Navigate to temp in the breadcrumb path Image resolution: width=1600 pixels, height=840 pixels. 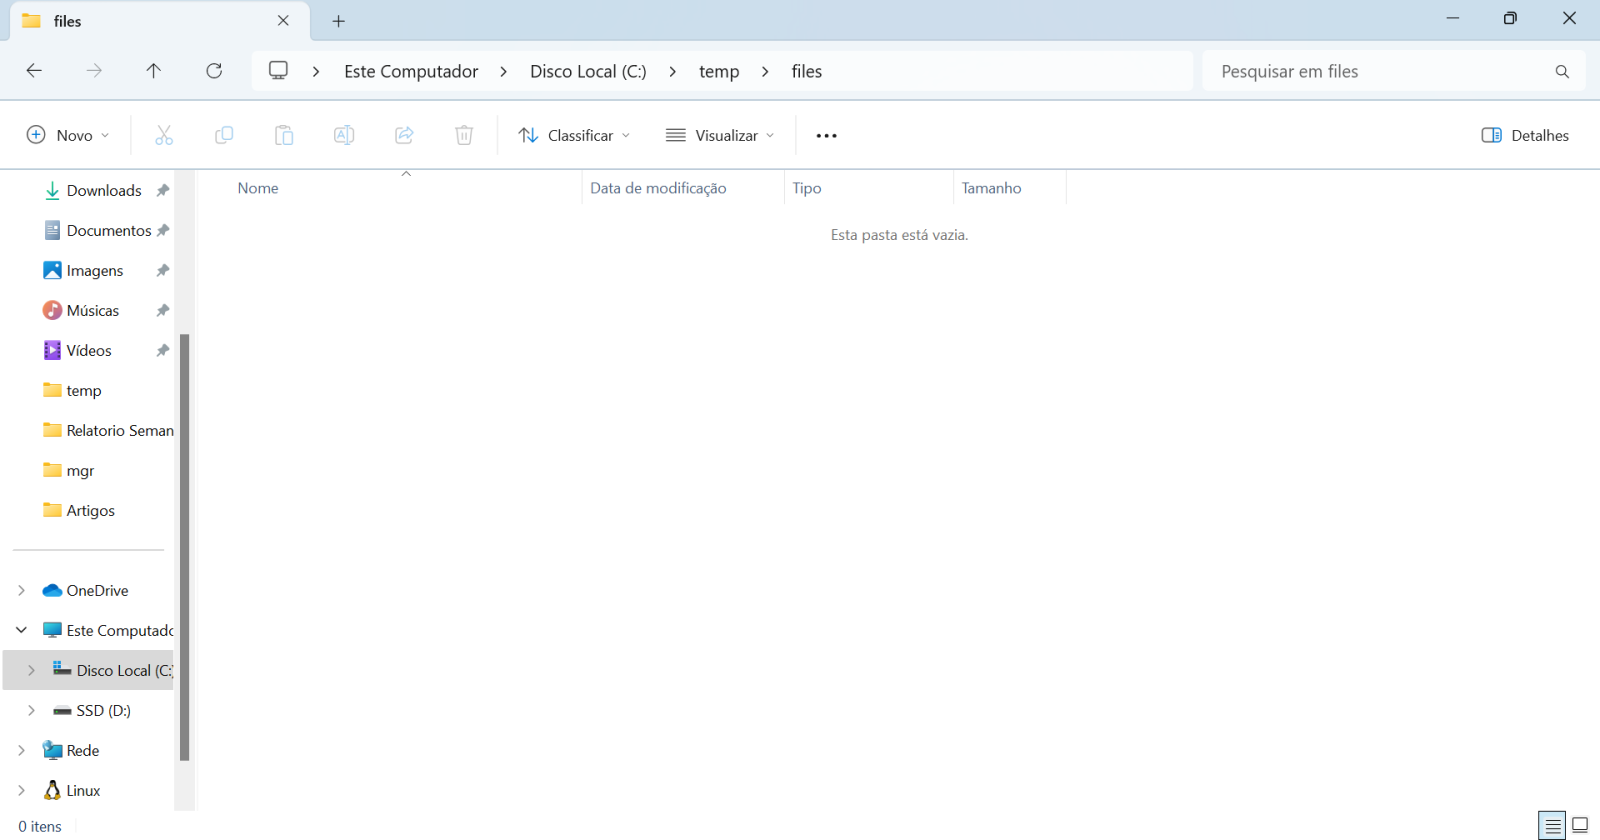click(718, 71)
